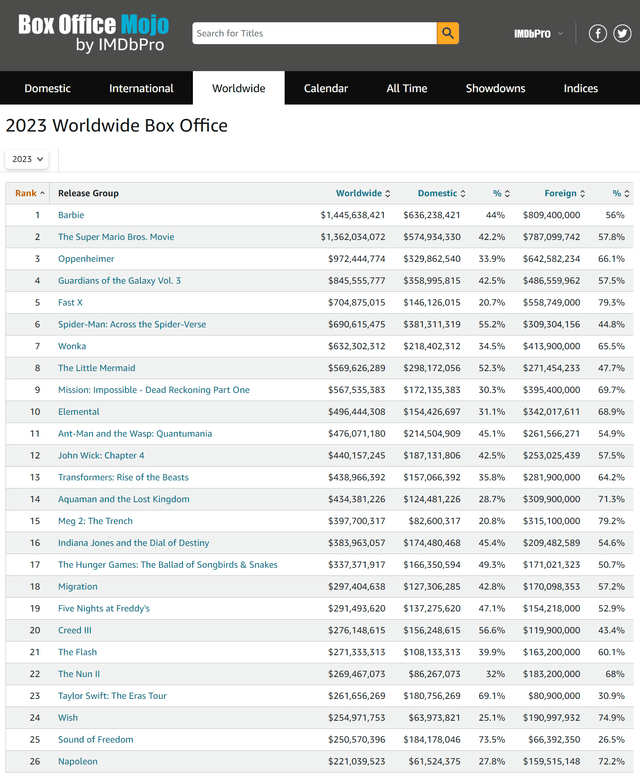Open Spider-Man: Across the Spider-Verse link

132,324
